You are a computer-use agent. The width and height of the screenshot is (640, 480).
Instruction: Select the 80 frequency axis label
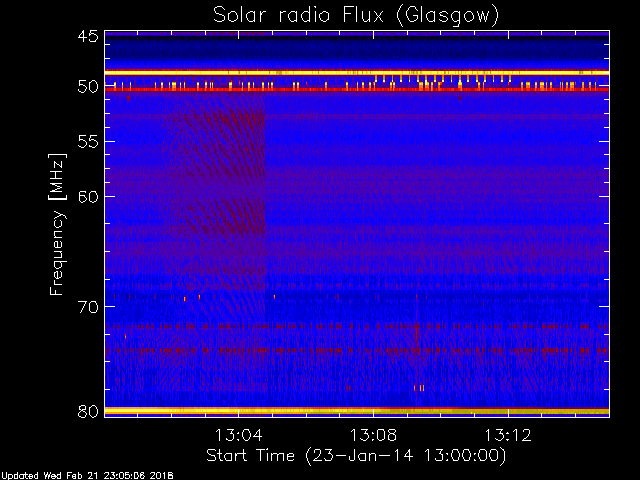pos(88,411)
